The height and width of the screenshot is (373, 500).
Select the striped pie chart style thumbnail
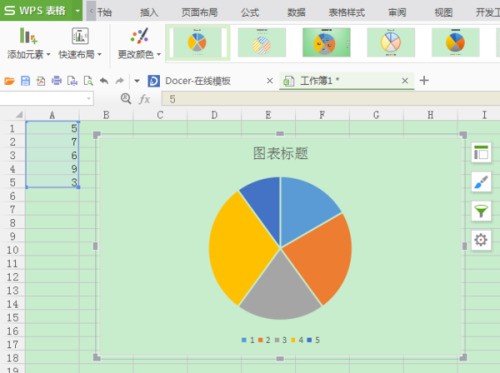[x=262, y=42]
